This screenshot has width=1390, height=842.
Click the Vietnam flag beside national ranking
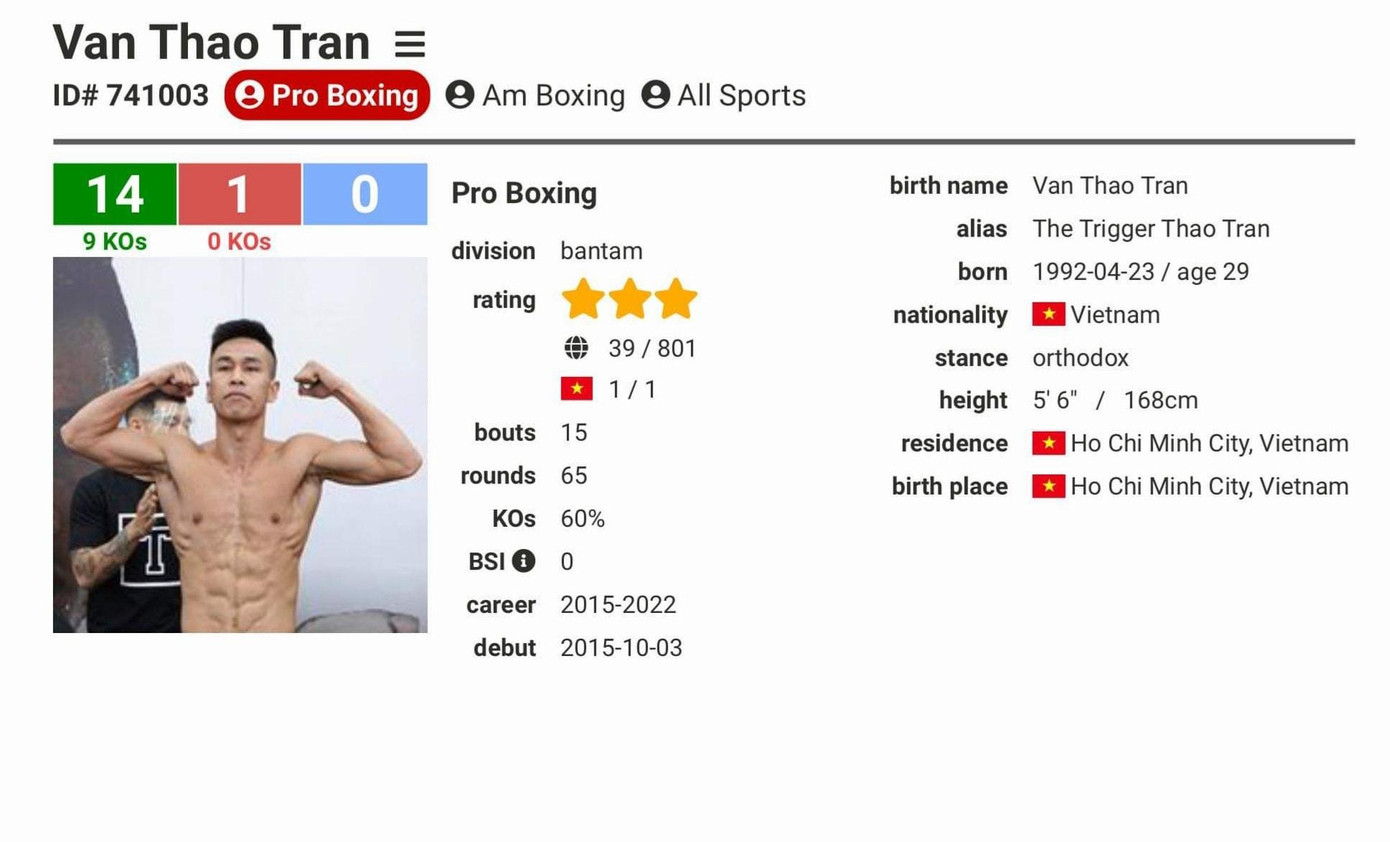(577, 389)
